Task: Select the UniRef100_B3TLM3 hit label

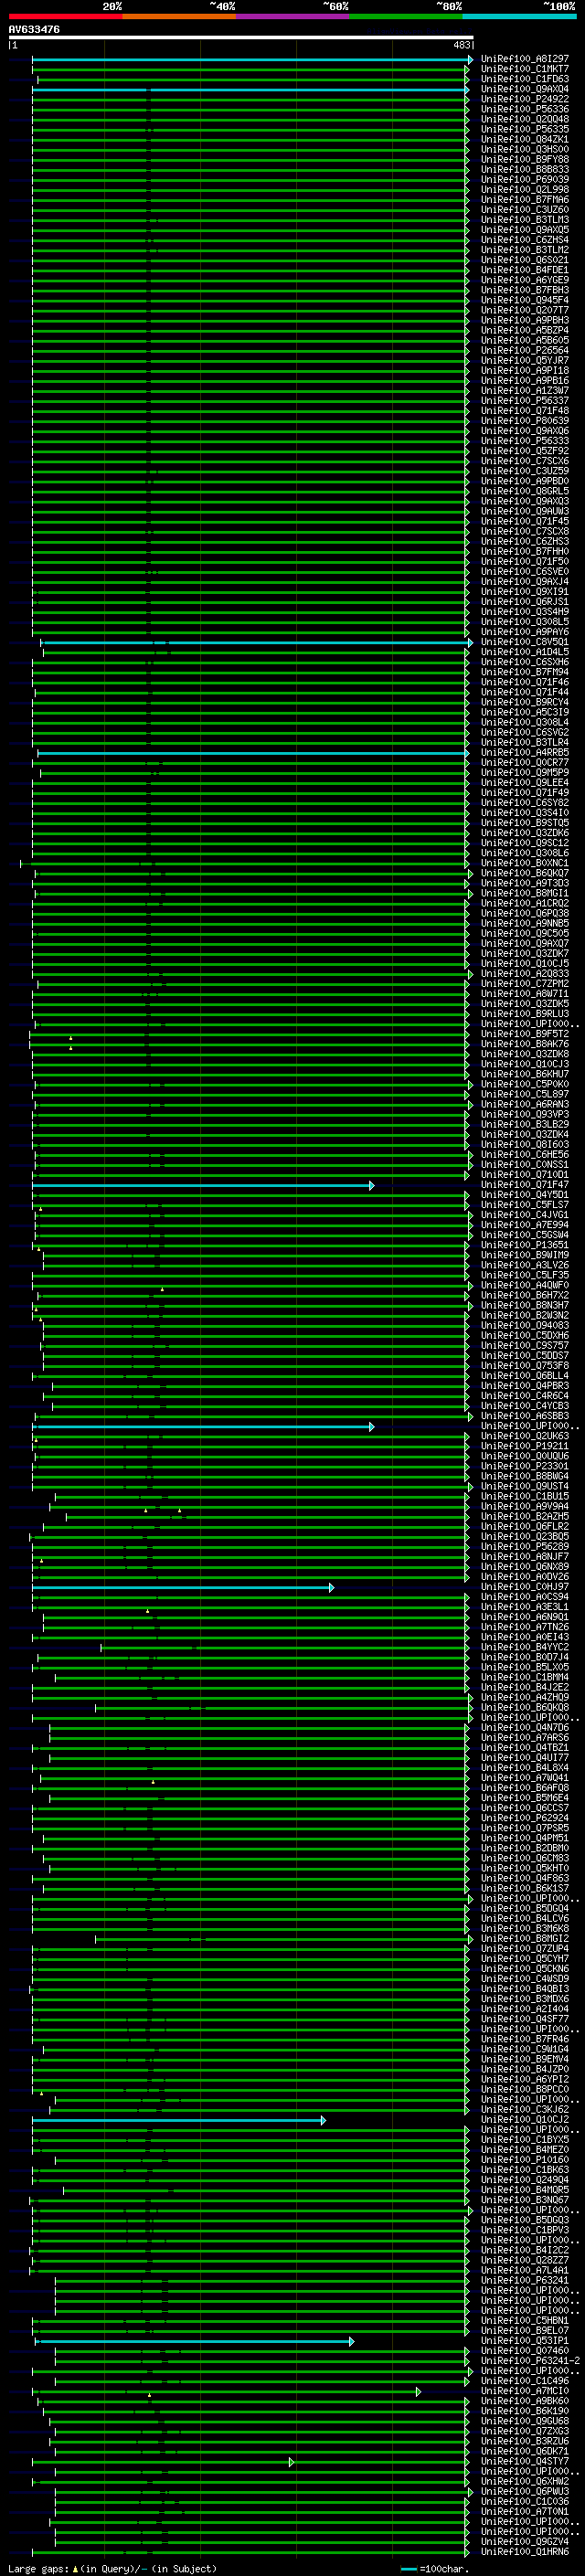Action: [525, 219]
